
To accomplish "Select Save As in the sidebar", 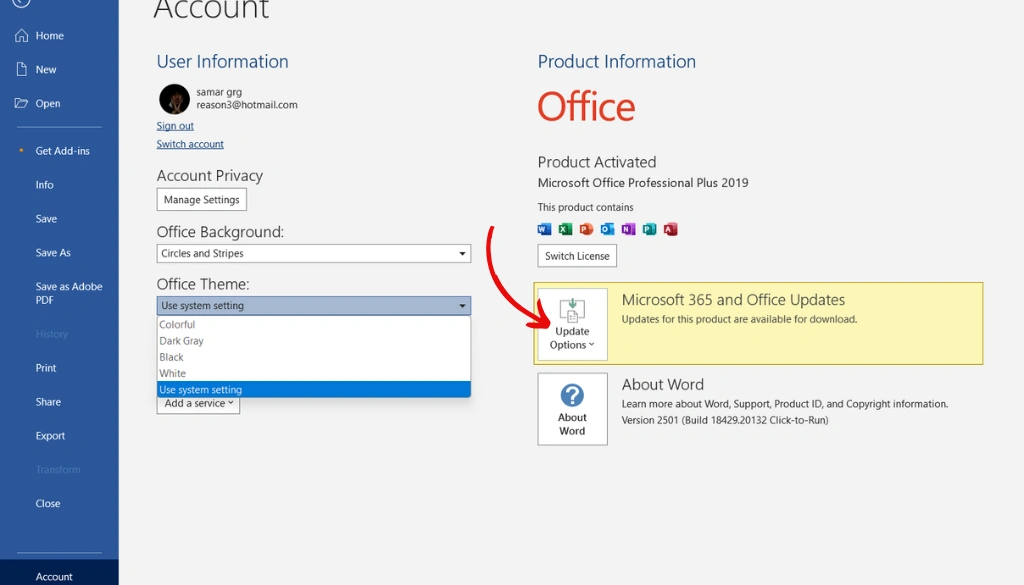I will [x=53, y=253].
